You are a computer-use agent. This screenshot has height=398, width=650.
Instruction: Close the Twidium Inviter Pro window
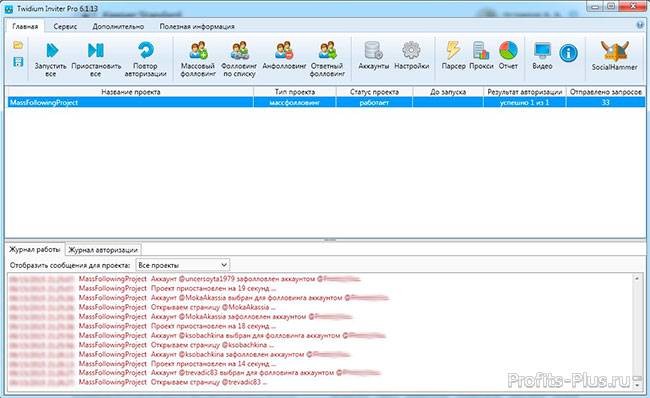pos(633,7)
